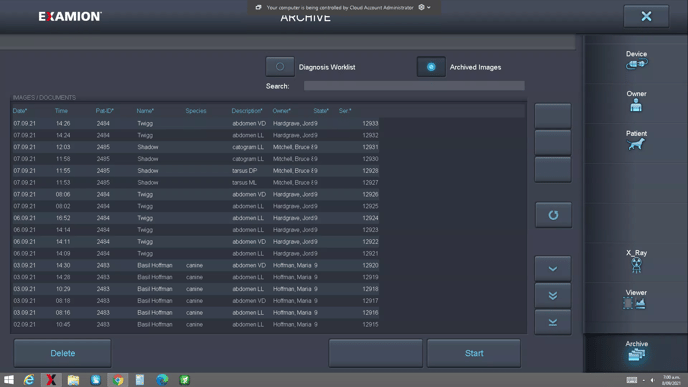The height and width of the screenshot is (387, 688).
Task: Sort the list by the Date column header
Action: point(20,111)
